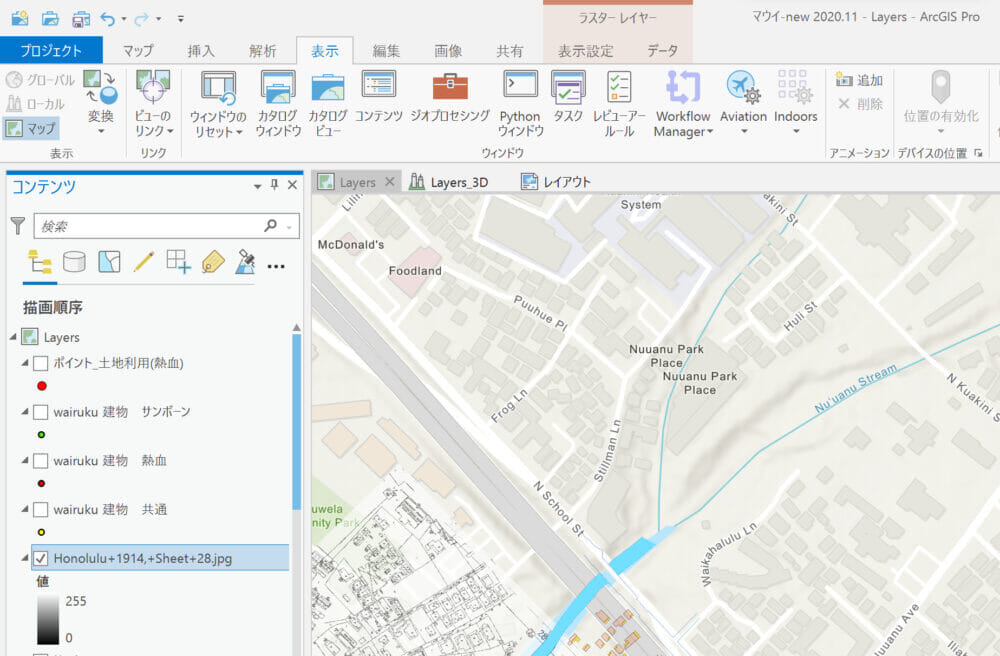Switch to the Share (共有) ribbon tab
The width and height of the screenshot is (1000, 656).
(510, 51)
